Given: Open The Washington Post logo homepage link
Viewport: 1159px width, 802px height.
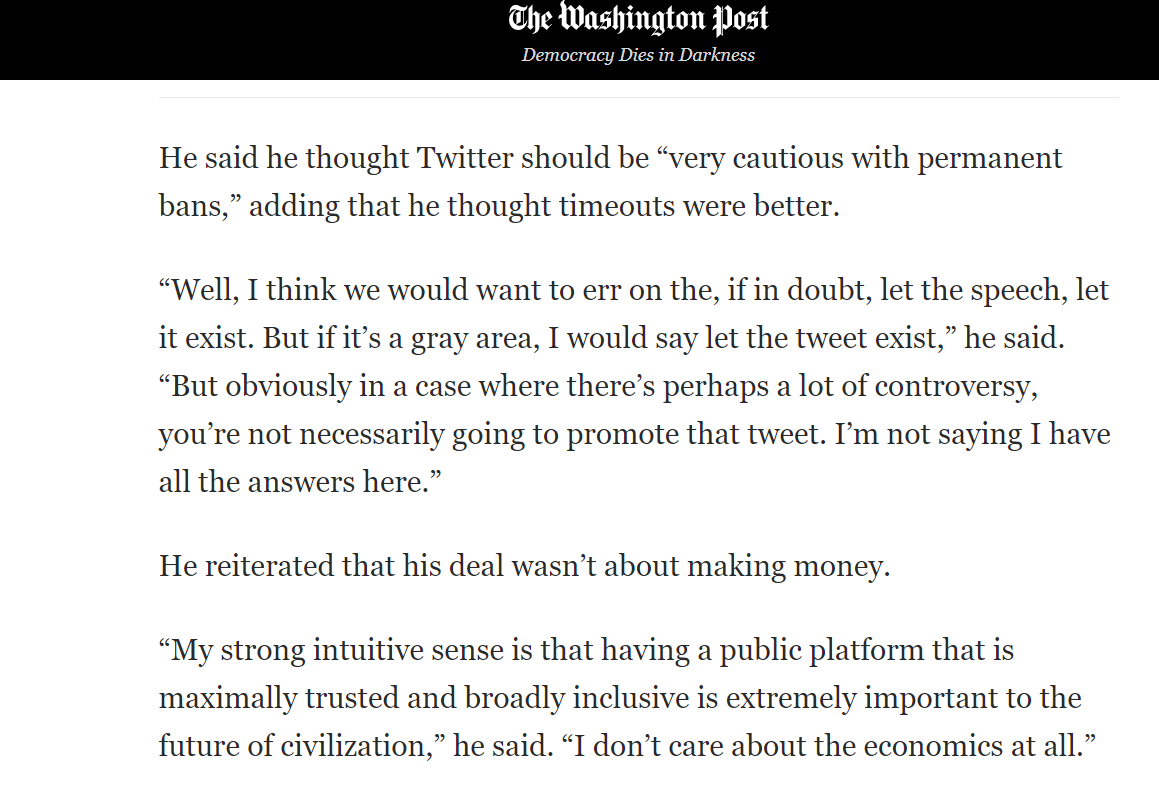Looking at the screenshot, I should pos(638,18).
